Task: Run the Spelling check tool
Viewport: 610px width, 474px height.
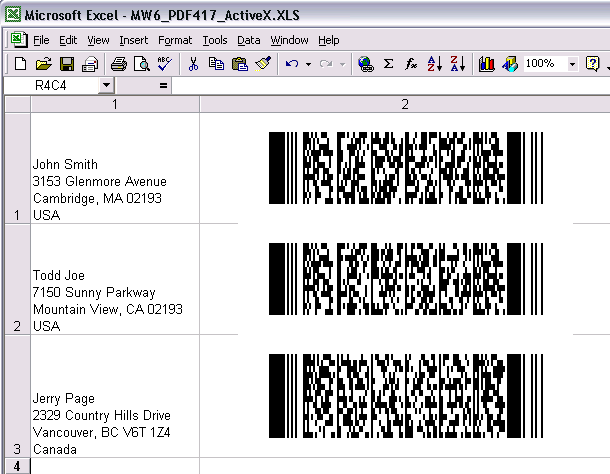Action: click(164, 64)
